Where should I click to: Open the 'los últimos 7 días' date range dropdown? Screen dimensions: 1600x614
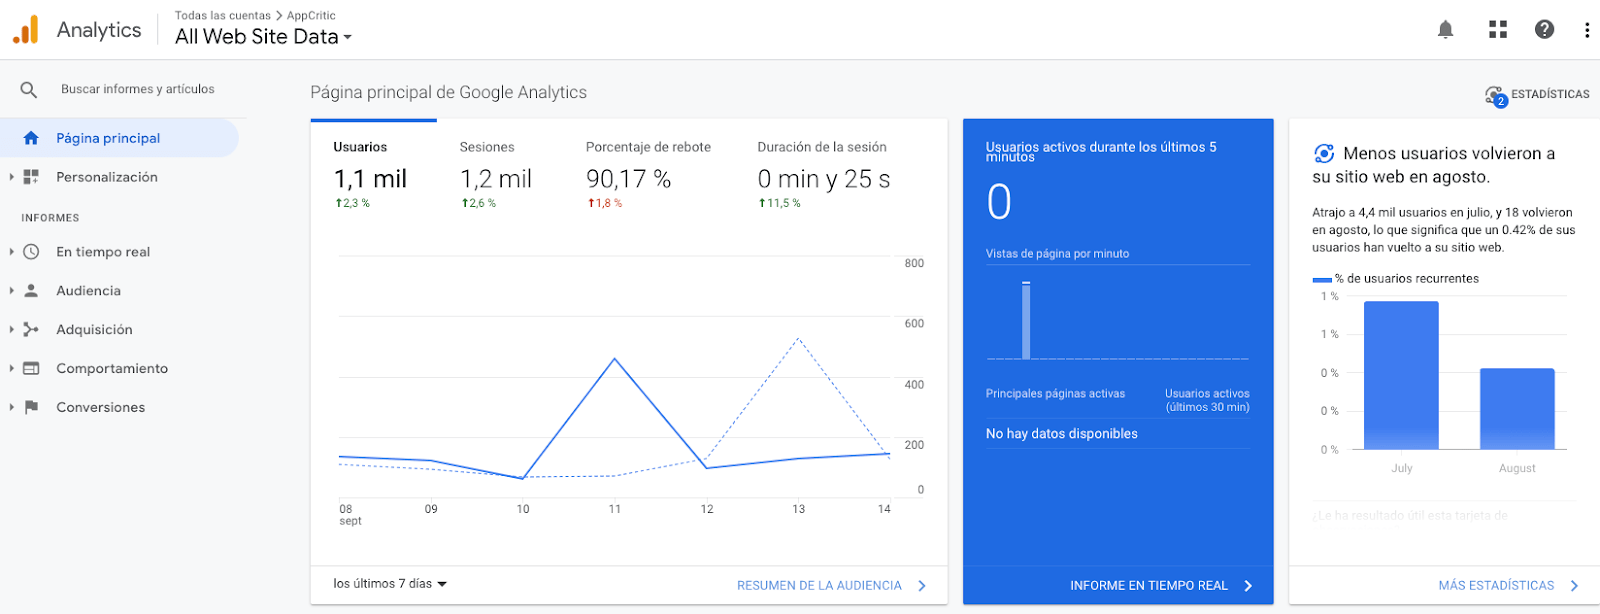coord(390,584)
